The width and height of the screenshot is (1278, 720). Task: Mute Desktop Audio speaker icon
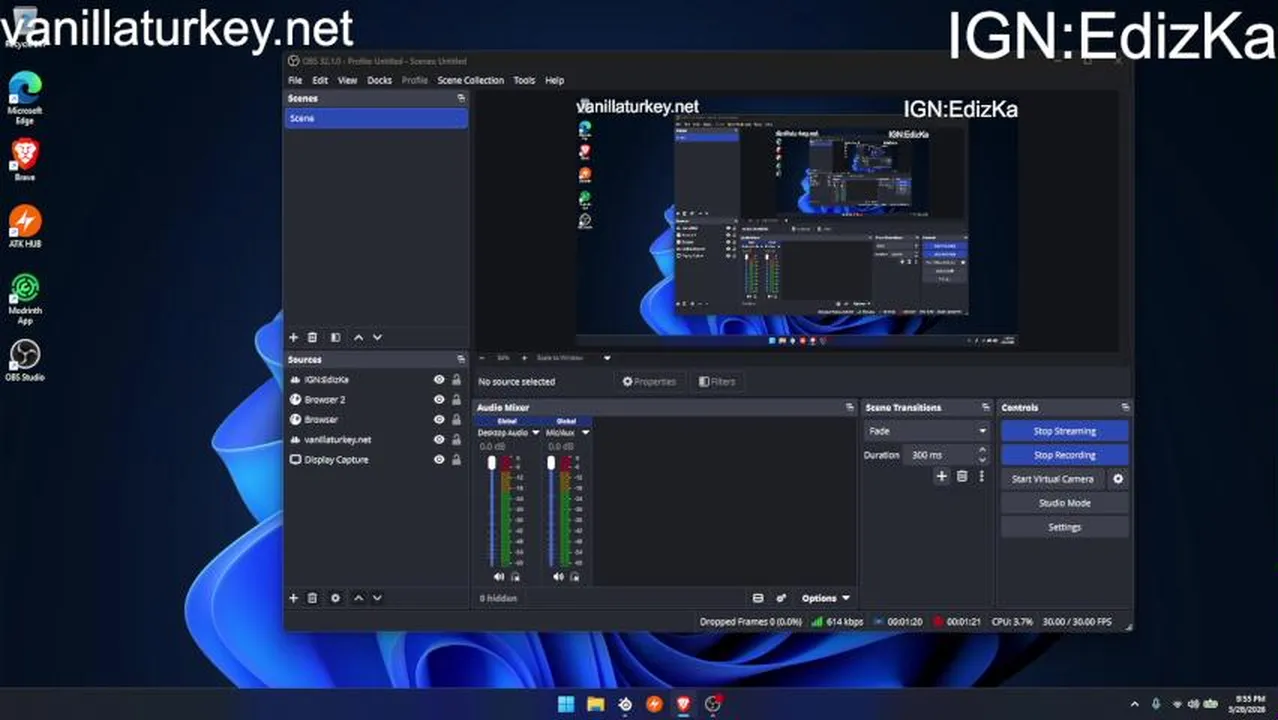pos(499,577)
